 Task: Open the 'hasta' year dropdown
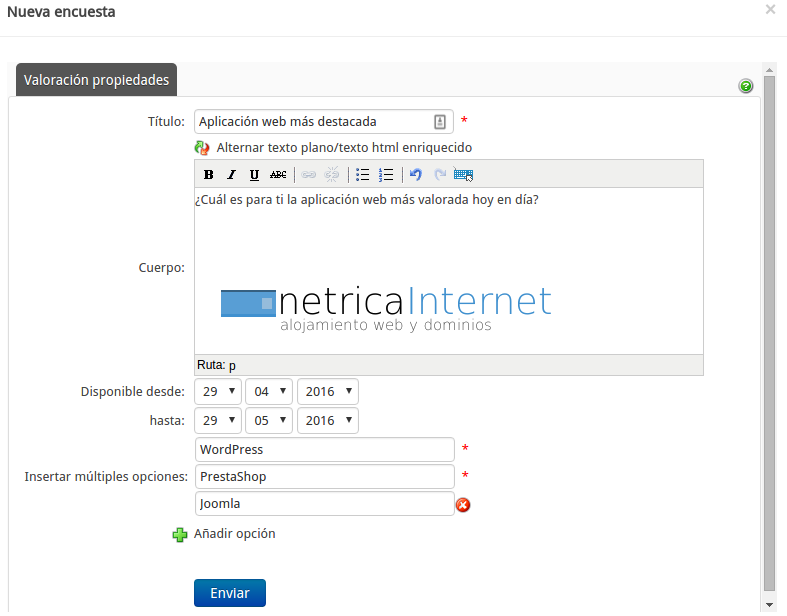pos(328,421)
